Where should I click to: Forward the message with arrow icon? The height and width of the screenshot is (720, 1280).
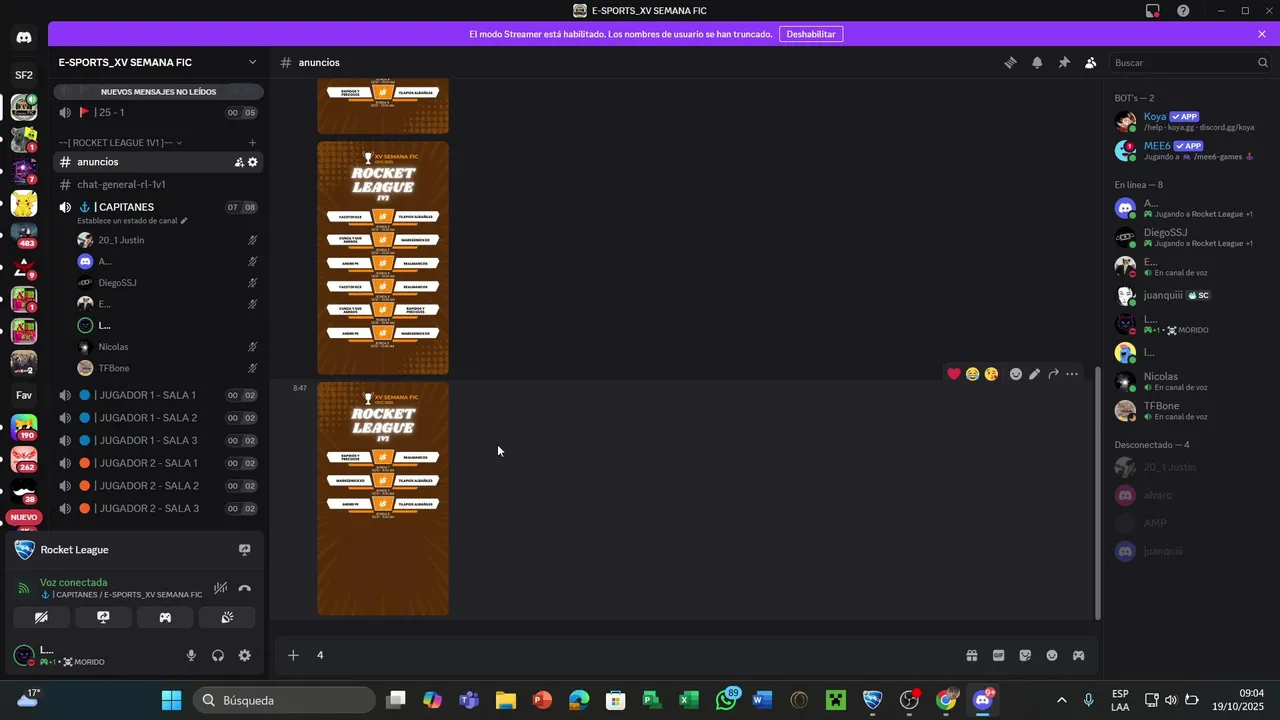(1053, 374)
